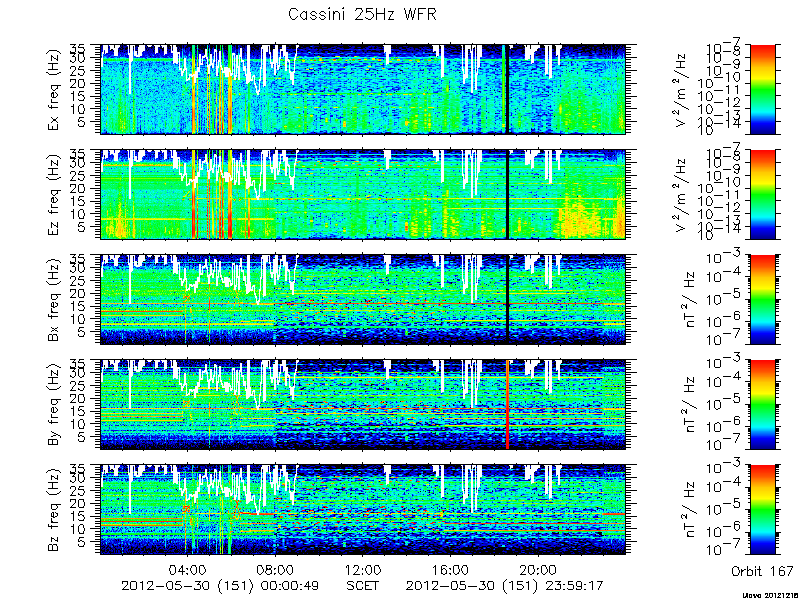Click start timestamp "2012-05-30 (151) 00:00:49"

coord(220,585)
